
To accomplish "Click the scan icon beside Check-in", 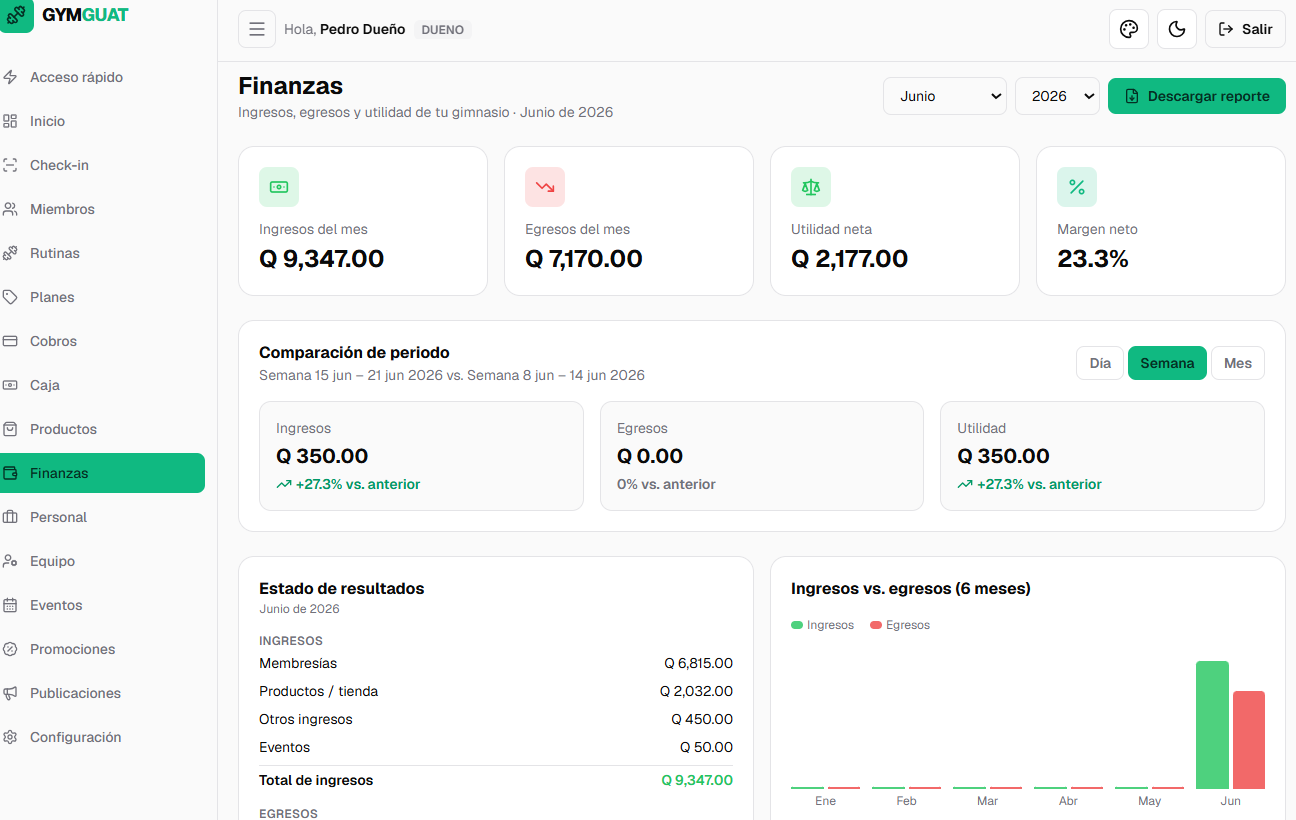I will [x=10, y=165].
